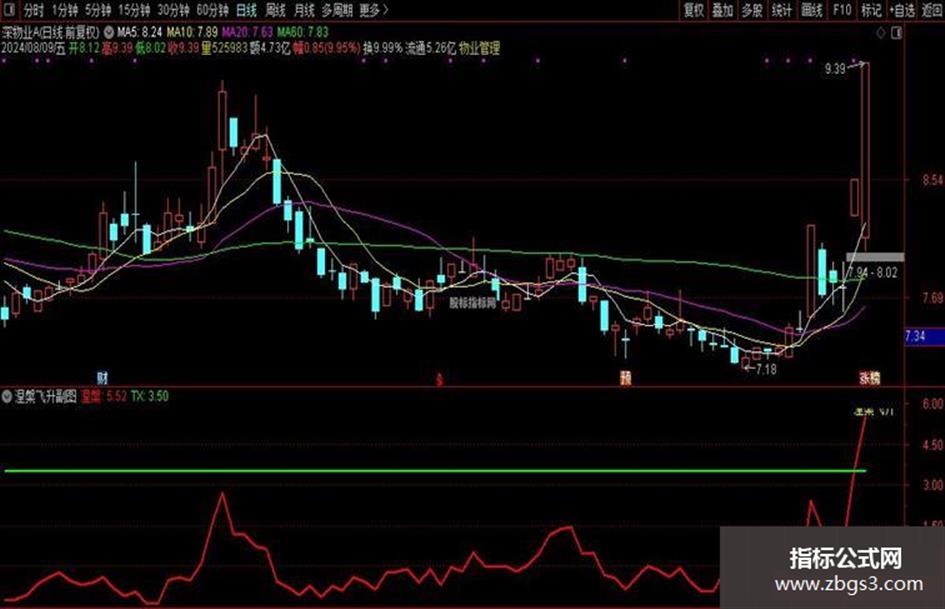Click the 复权 adjustment button
The image size is (945, 609).
(693, 10)
